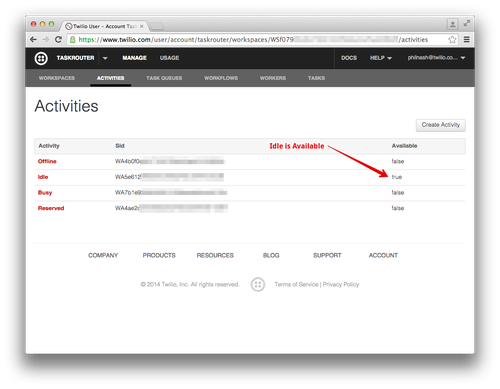This screenshot has width=500, height=389.
Task: Click the 'false' value in Offline row
Action: click(398, 161)
